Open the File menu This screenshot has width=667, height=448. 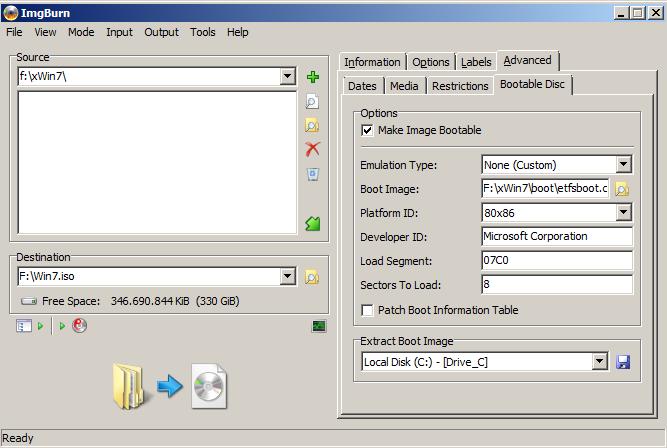14,32
